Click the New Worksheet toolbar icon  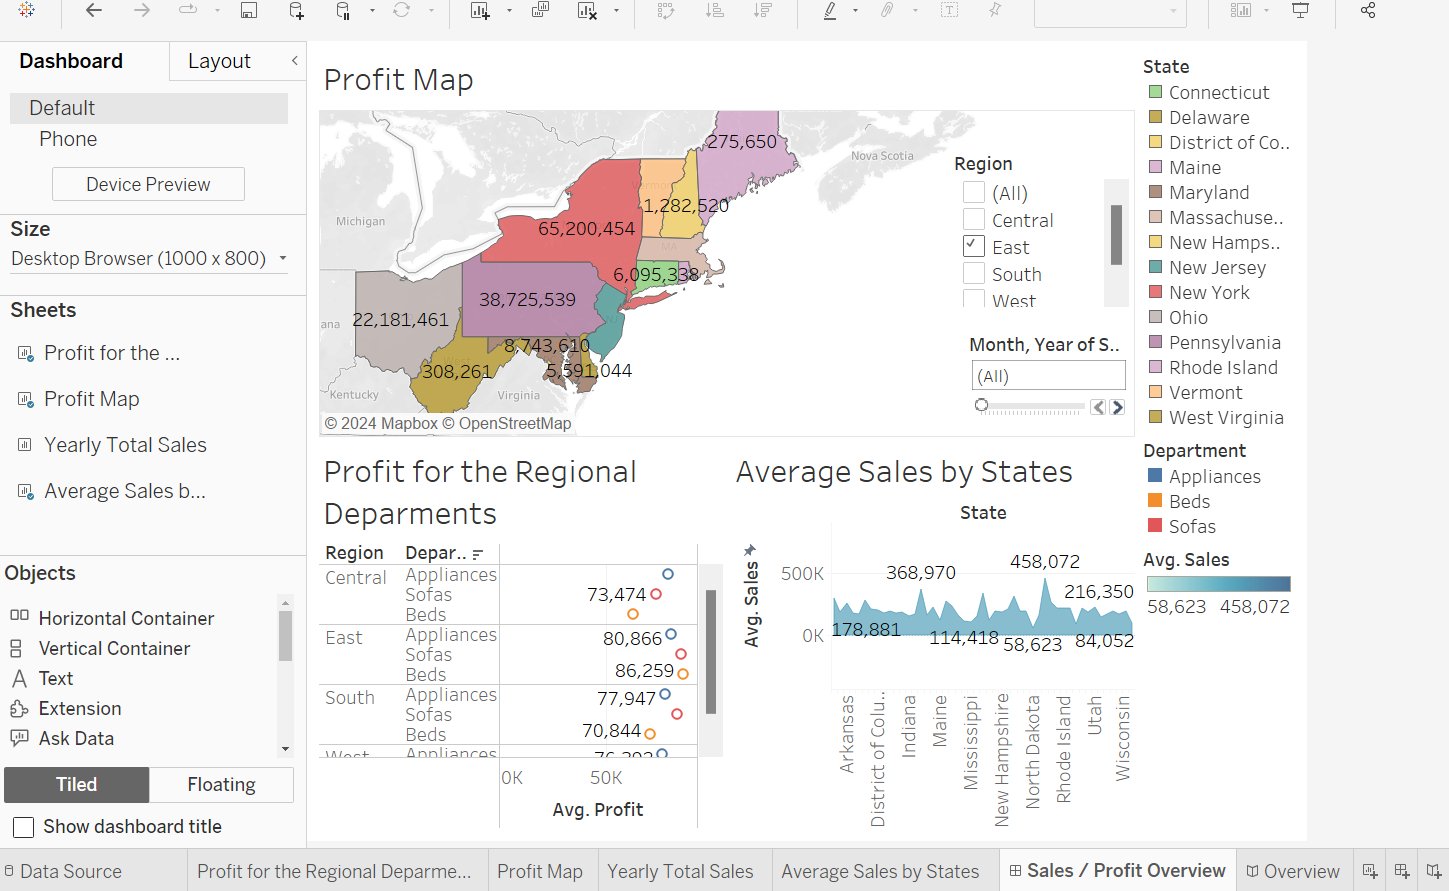[480, 11]
